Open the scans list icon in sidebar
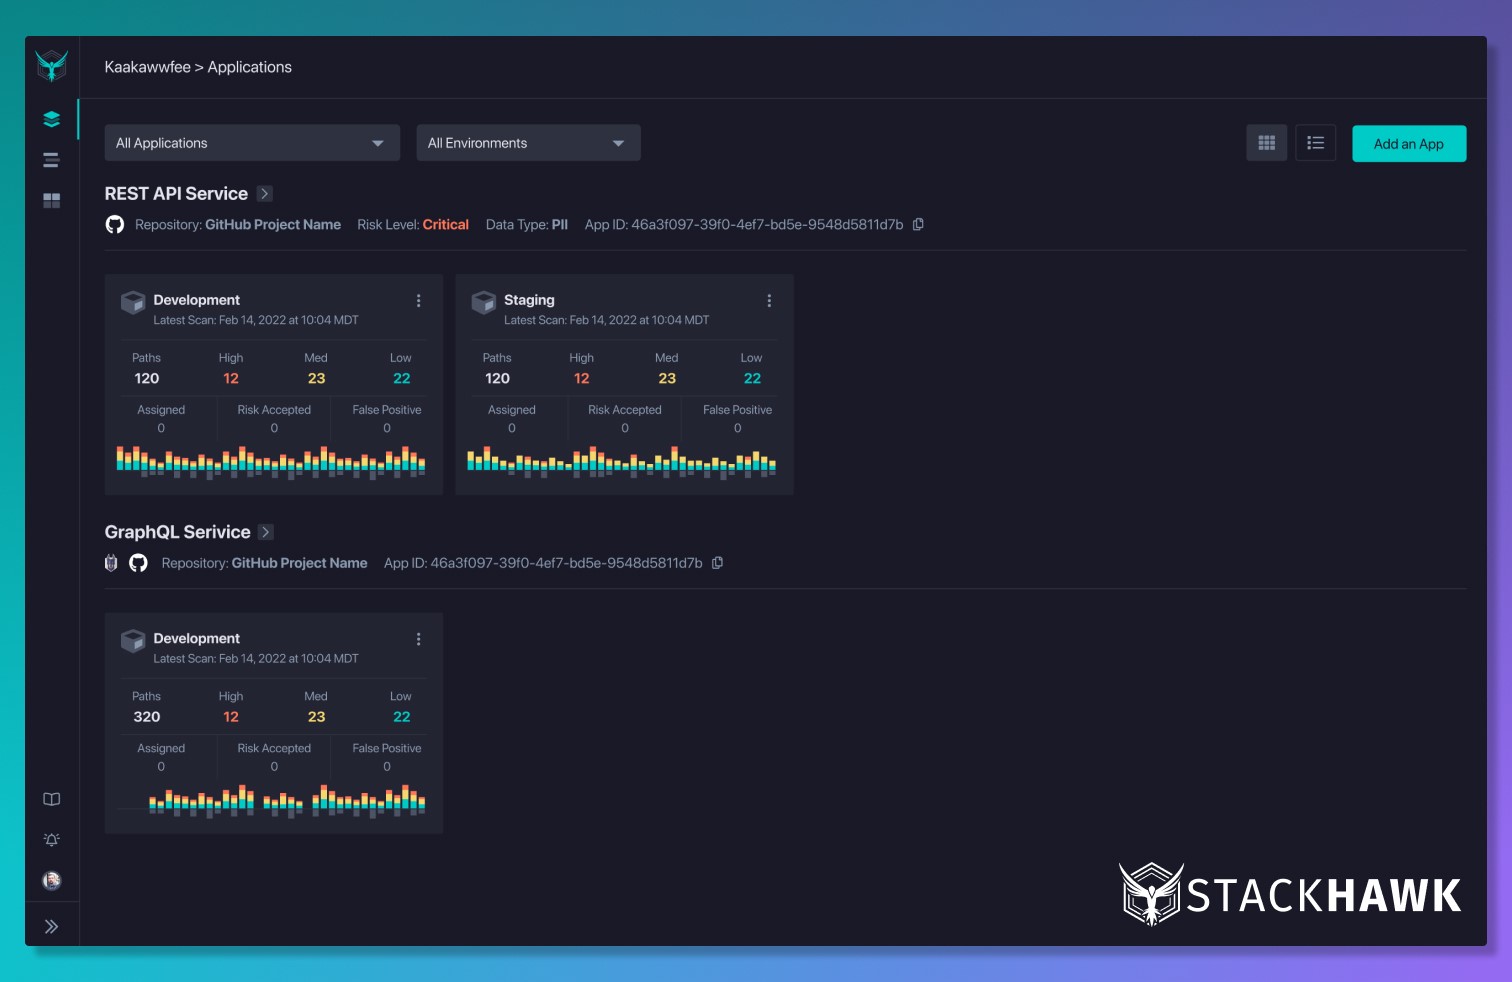 click(52, 160)
